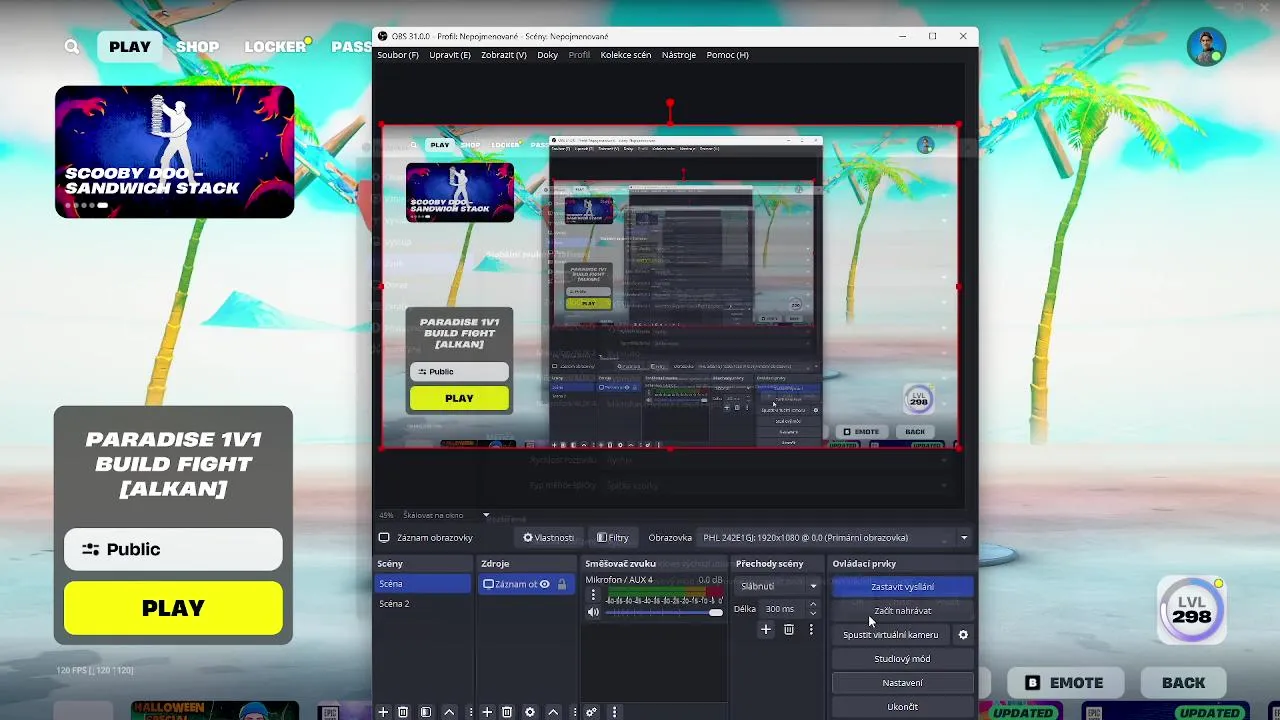Screen dimensions: 1280x720
Task: Click Záznam obrazovky monitor icon in source bar
Action: (x=383, y=538)
